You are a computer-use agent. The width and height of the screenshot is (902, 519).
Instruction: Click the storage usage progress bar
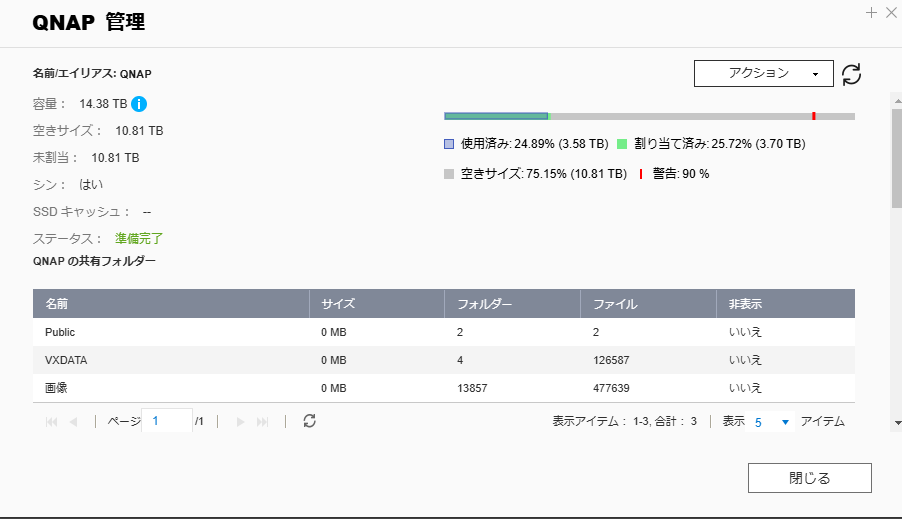click(x=649, y=116)
